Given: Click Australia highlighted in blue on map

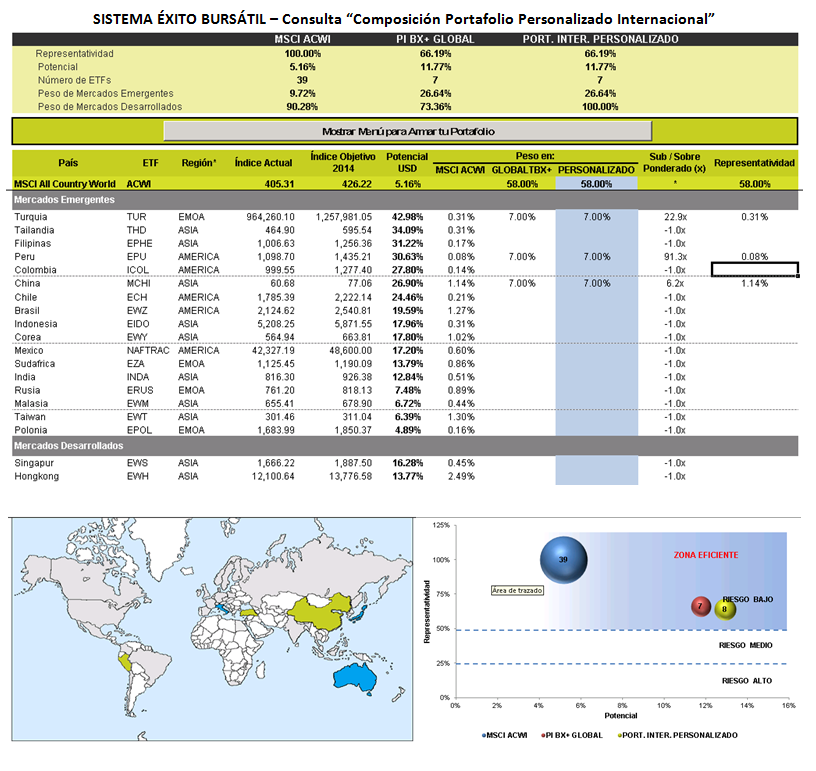Looking at the screenshot, I should point(354,677).
